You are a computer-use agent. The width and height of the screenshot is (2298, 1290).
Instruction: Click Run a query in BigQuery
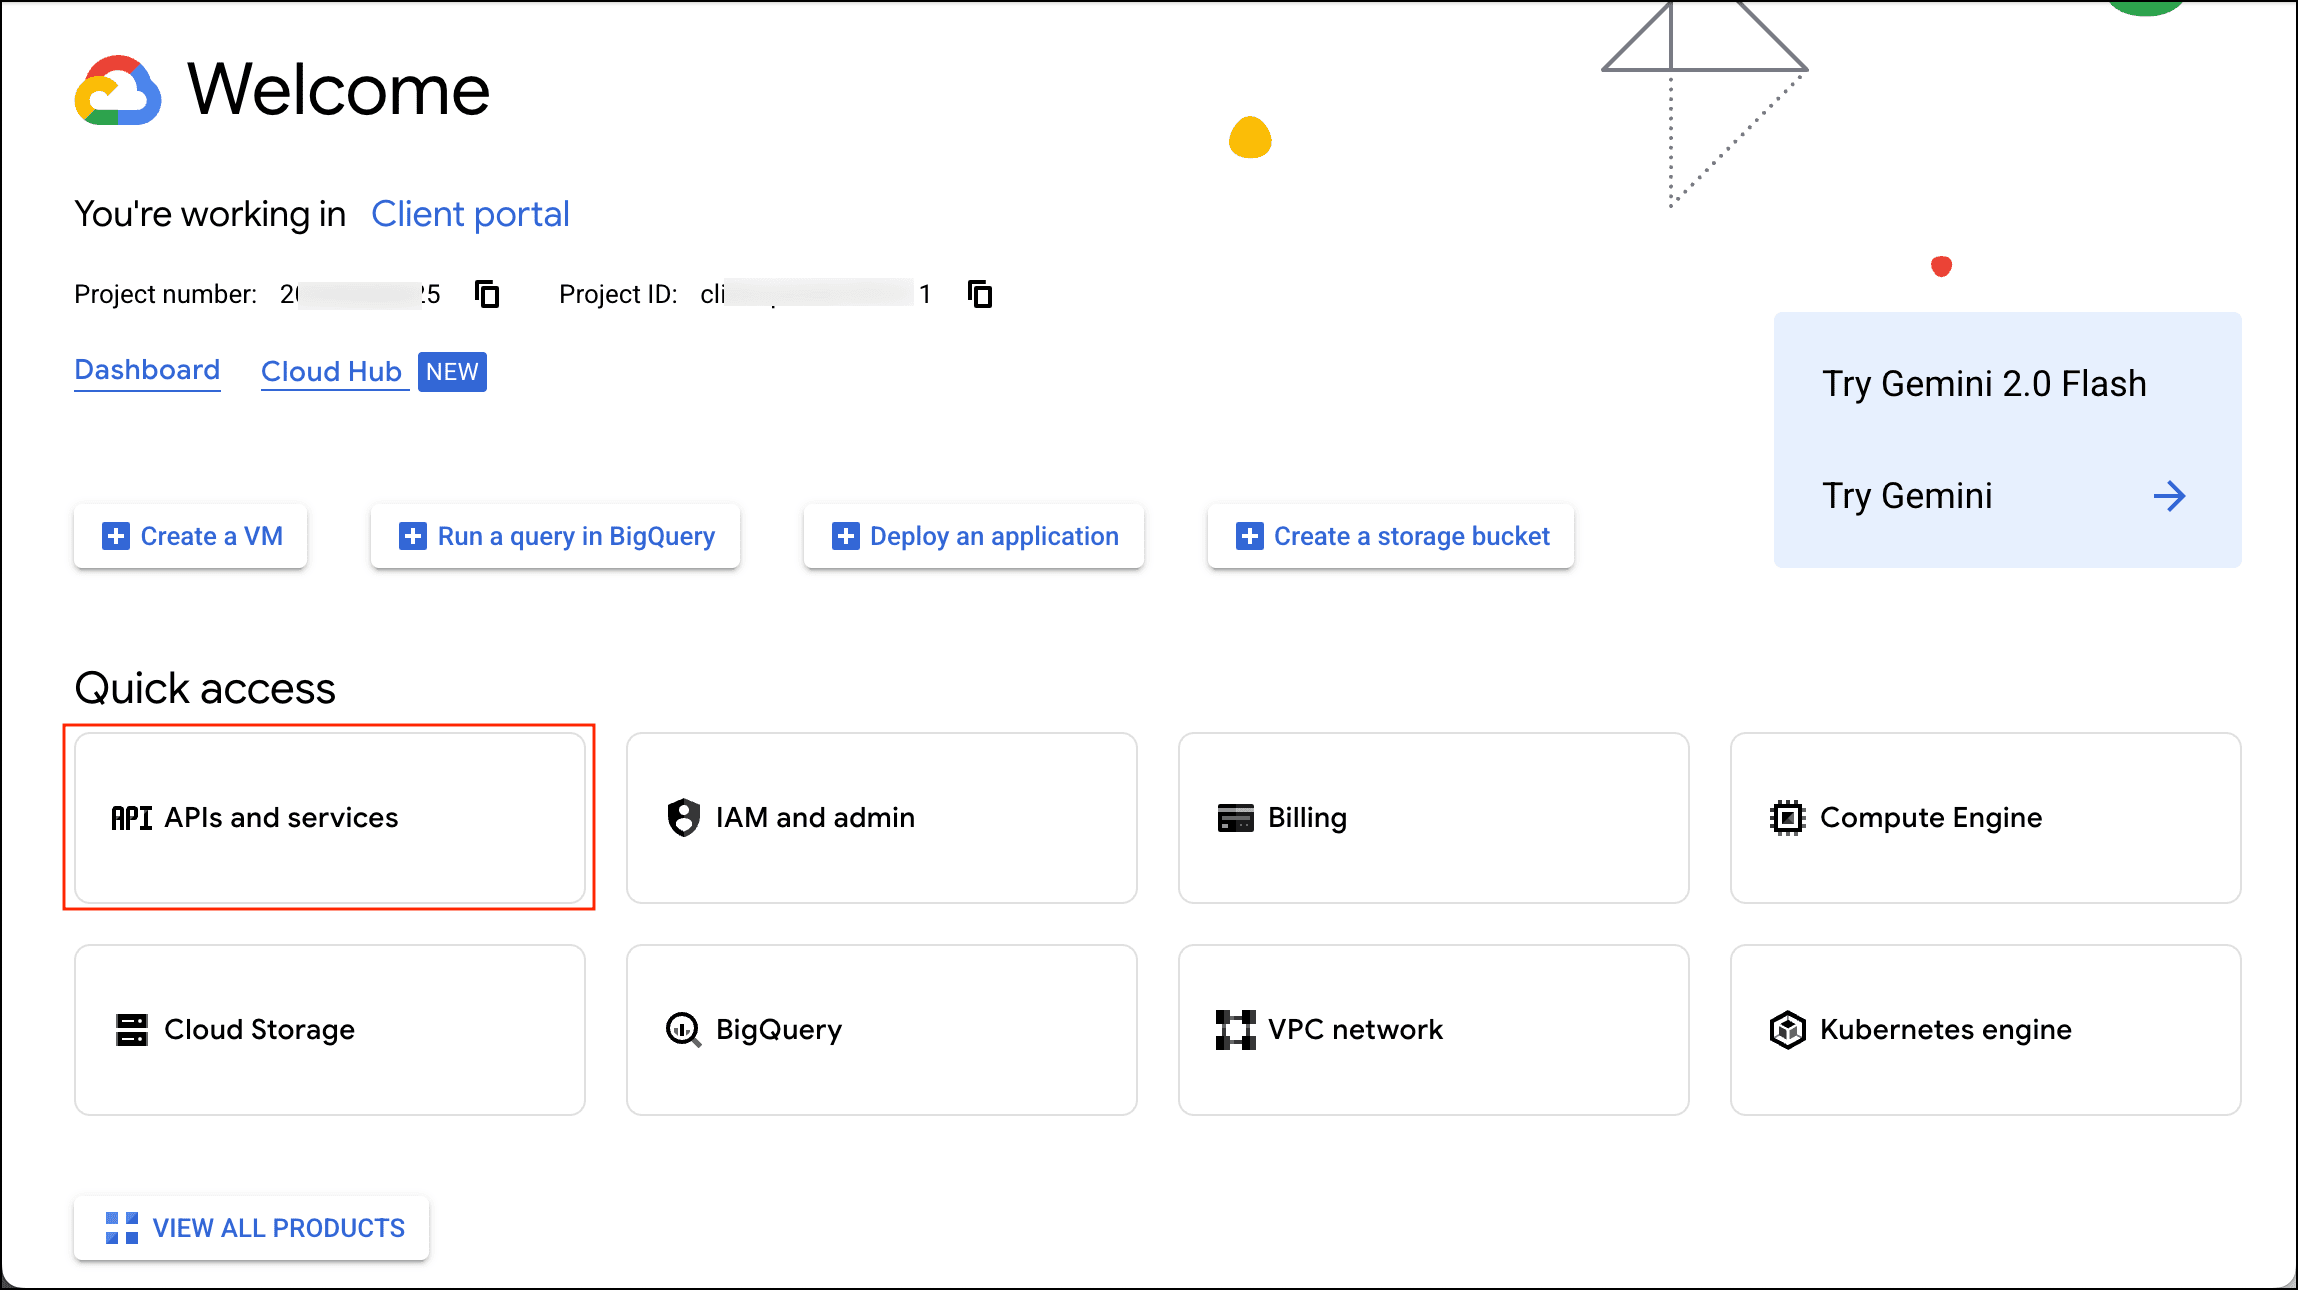(556, 537)
